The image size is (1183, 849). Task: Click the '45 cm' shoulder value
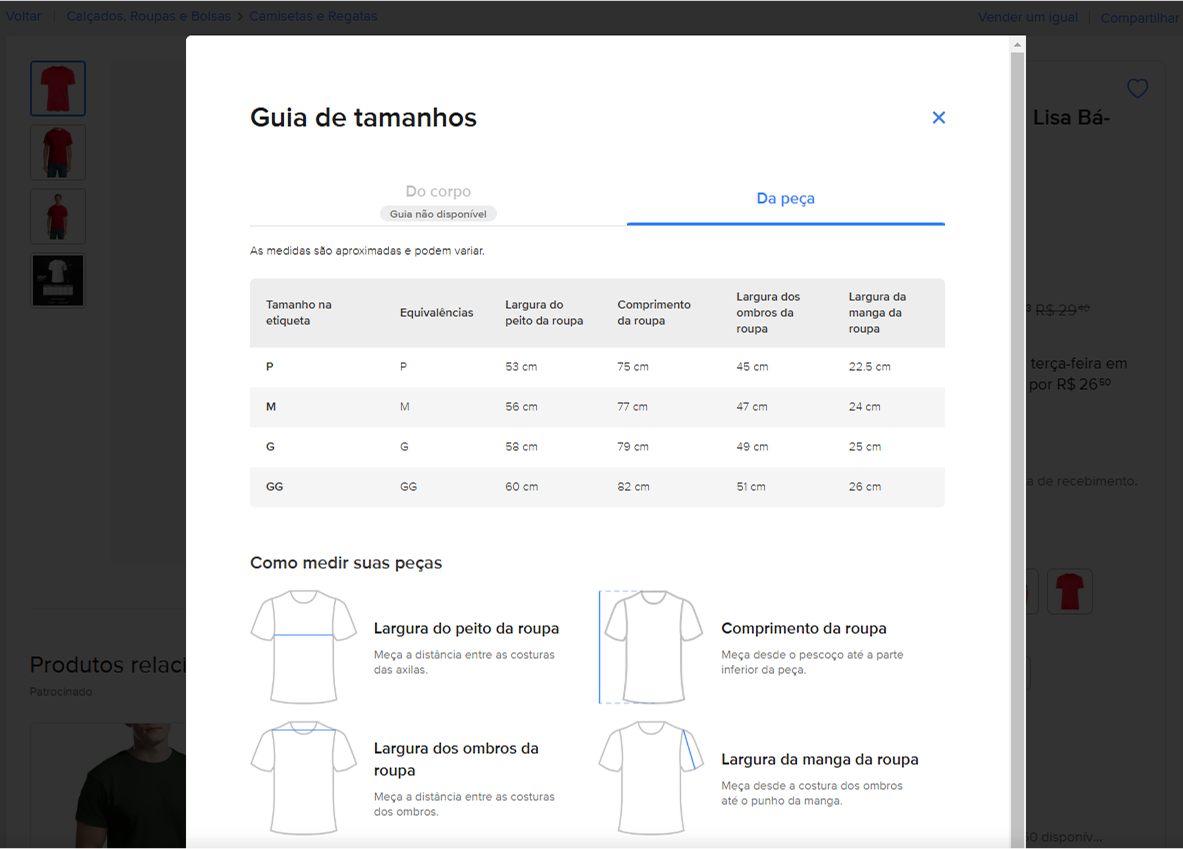click(752, 367)
